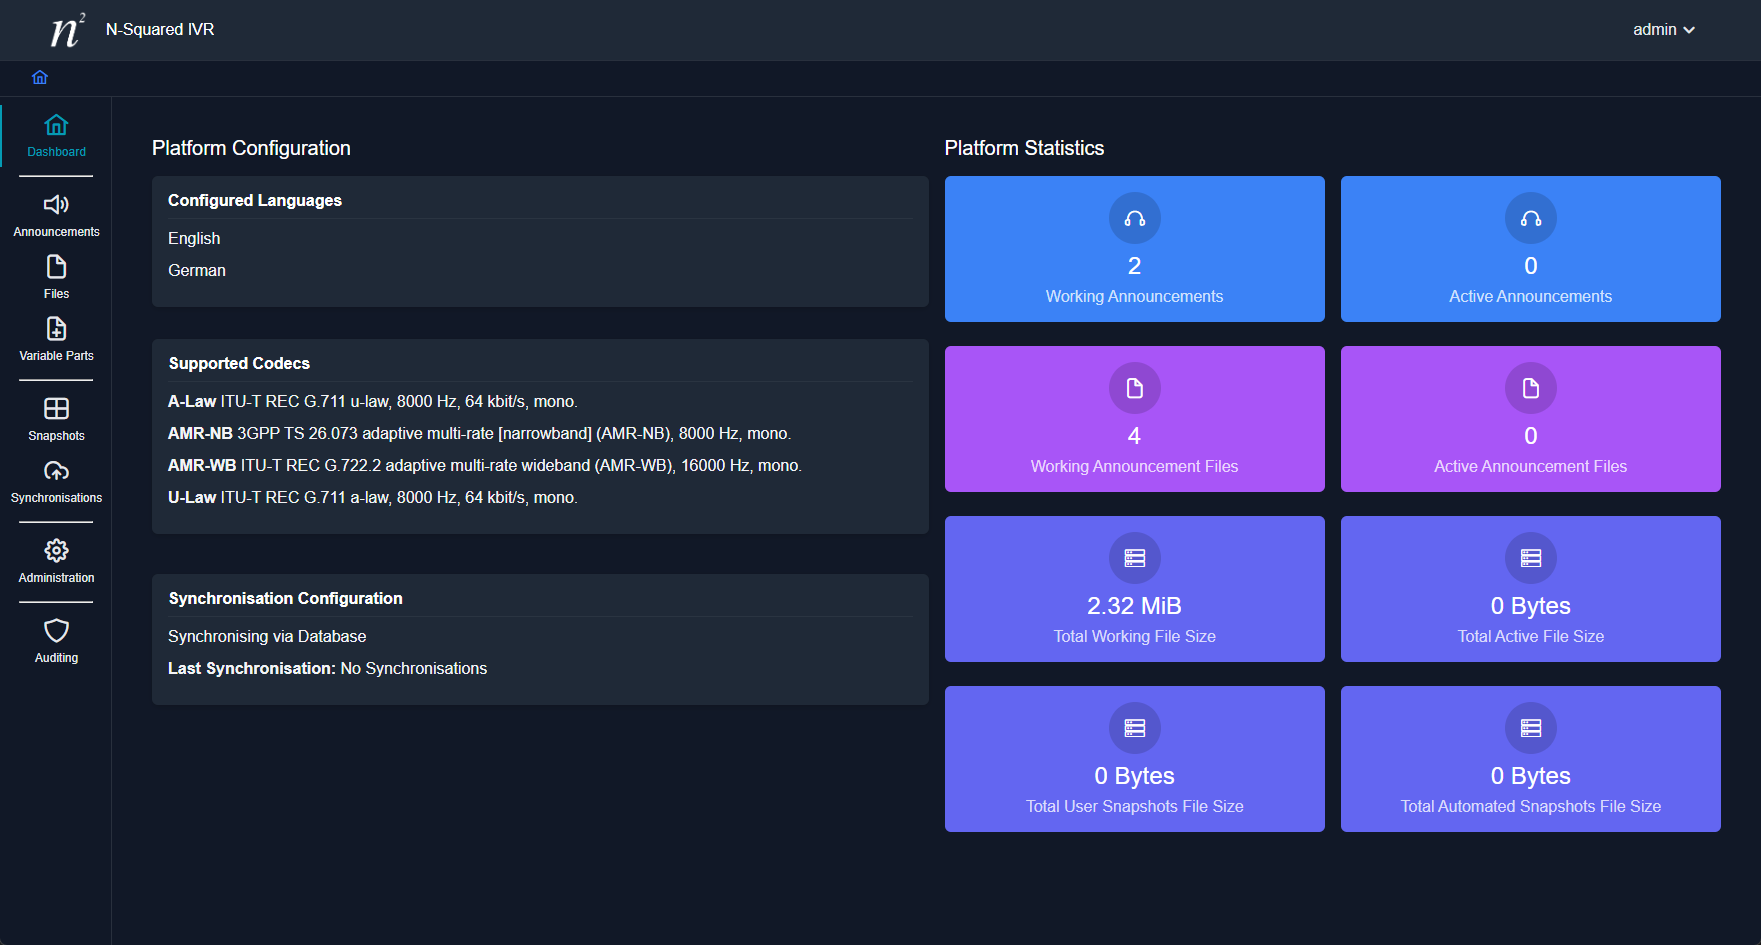Click Total User Snapshots File Size card

pyautogui.click(x=1134, y=759)
